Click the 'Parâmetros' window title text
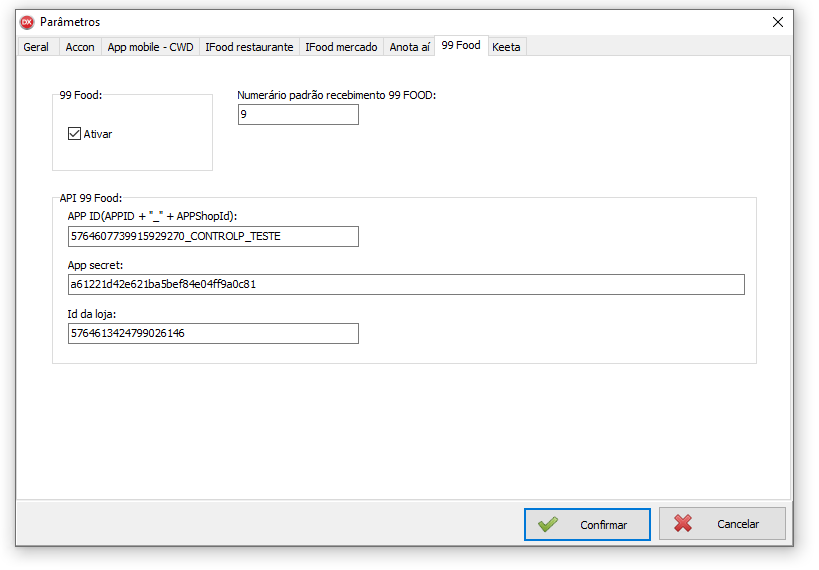 tap(70, 22)
